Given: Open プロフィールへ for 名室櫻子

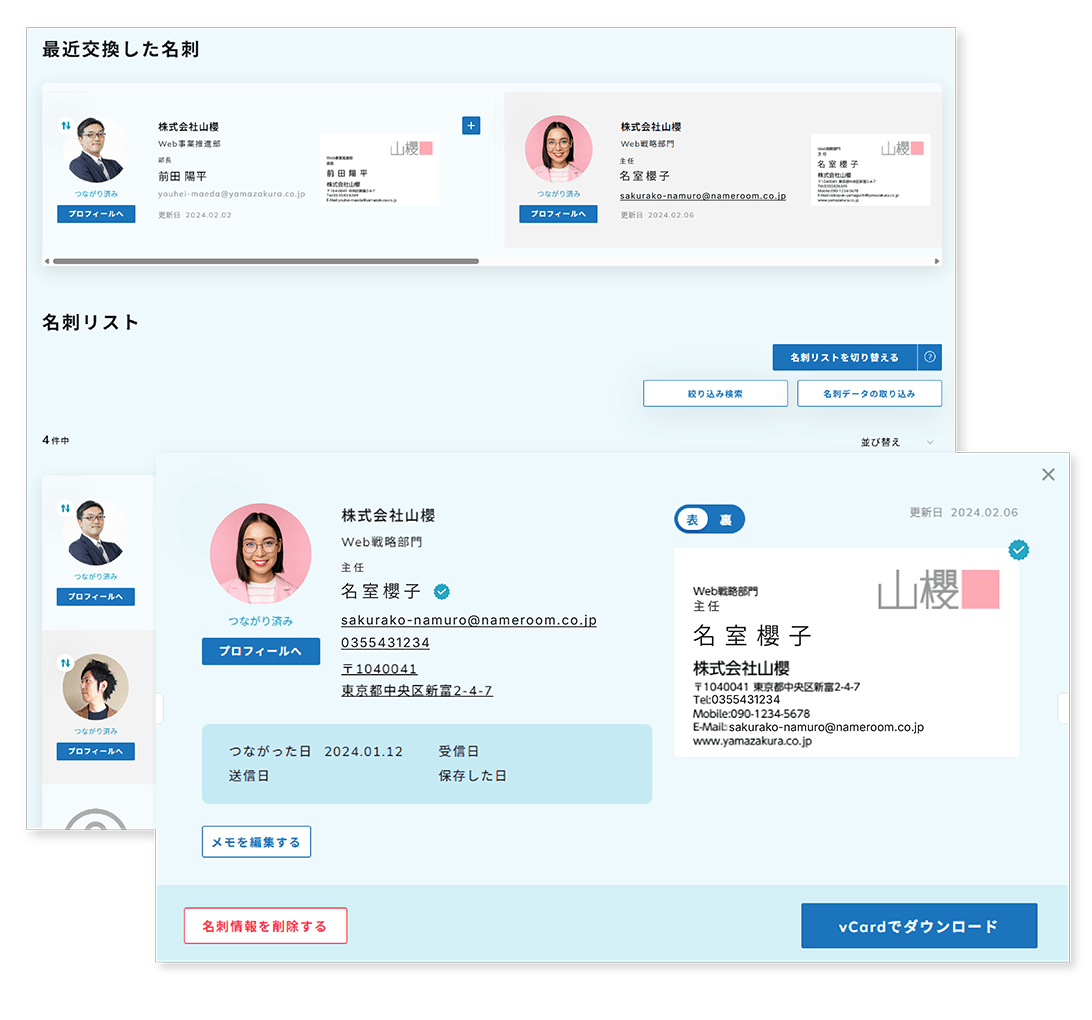Looking at the screenshot, I should (x=261, y=651).
